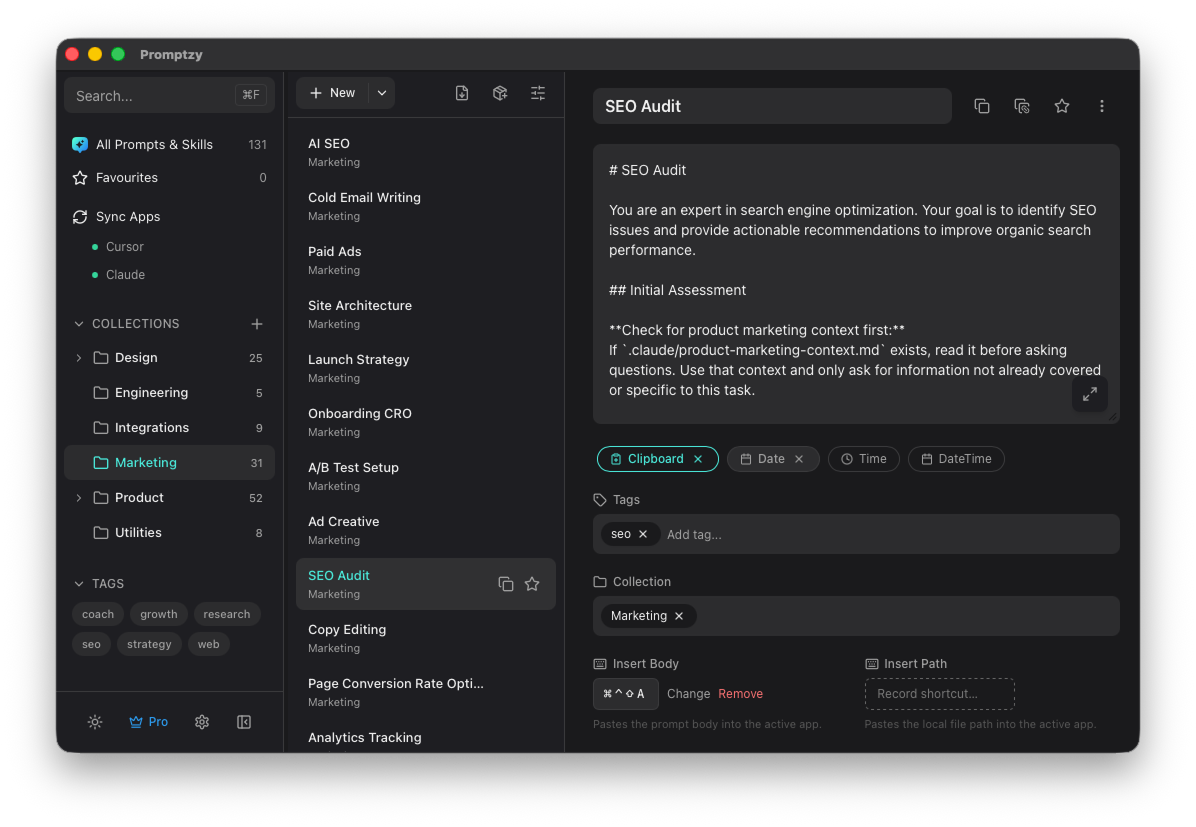Click the Sync Apps refresh icon
This screenshot has width=1196, height=827.
pos(80,216)
